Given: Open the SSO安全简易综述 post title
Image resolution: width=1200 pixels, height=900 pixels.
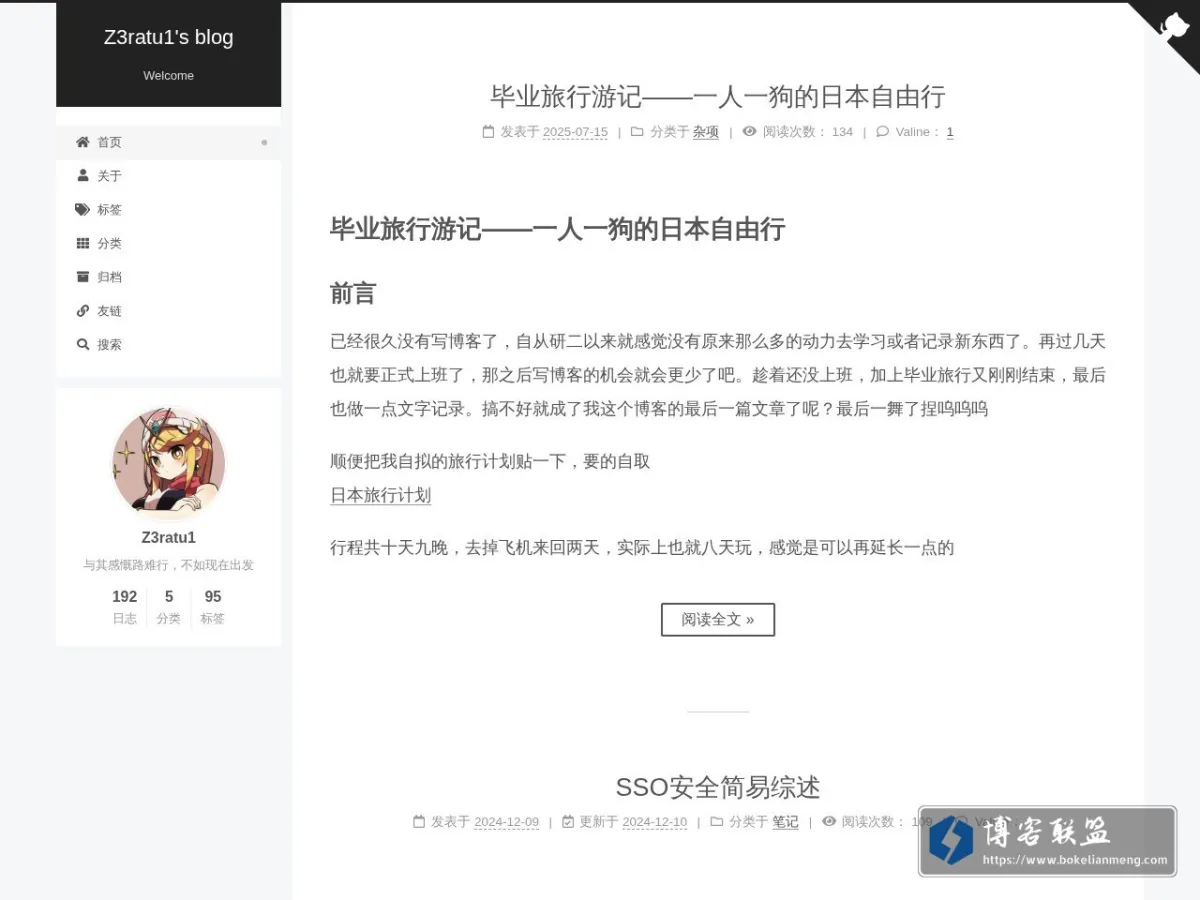Looking at the screenshot, I should click(x=718, y=787).
